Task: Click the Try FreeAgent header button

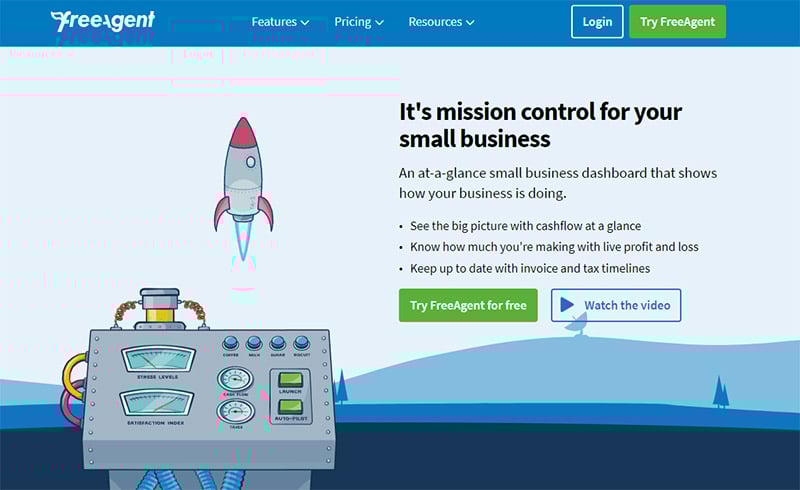Action: coord(677,22)
